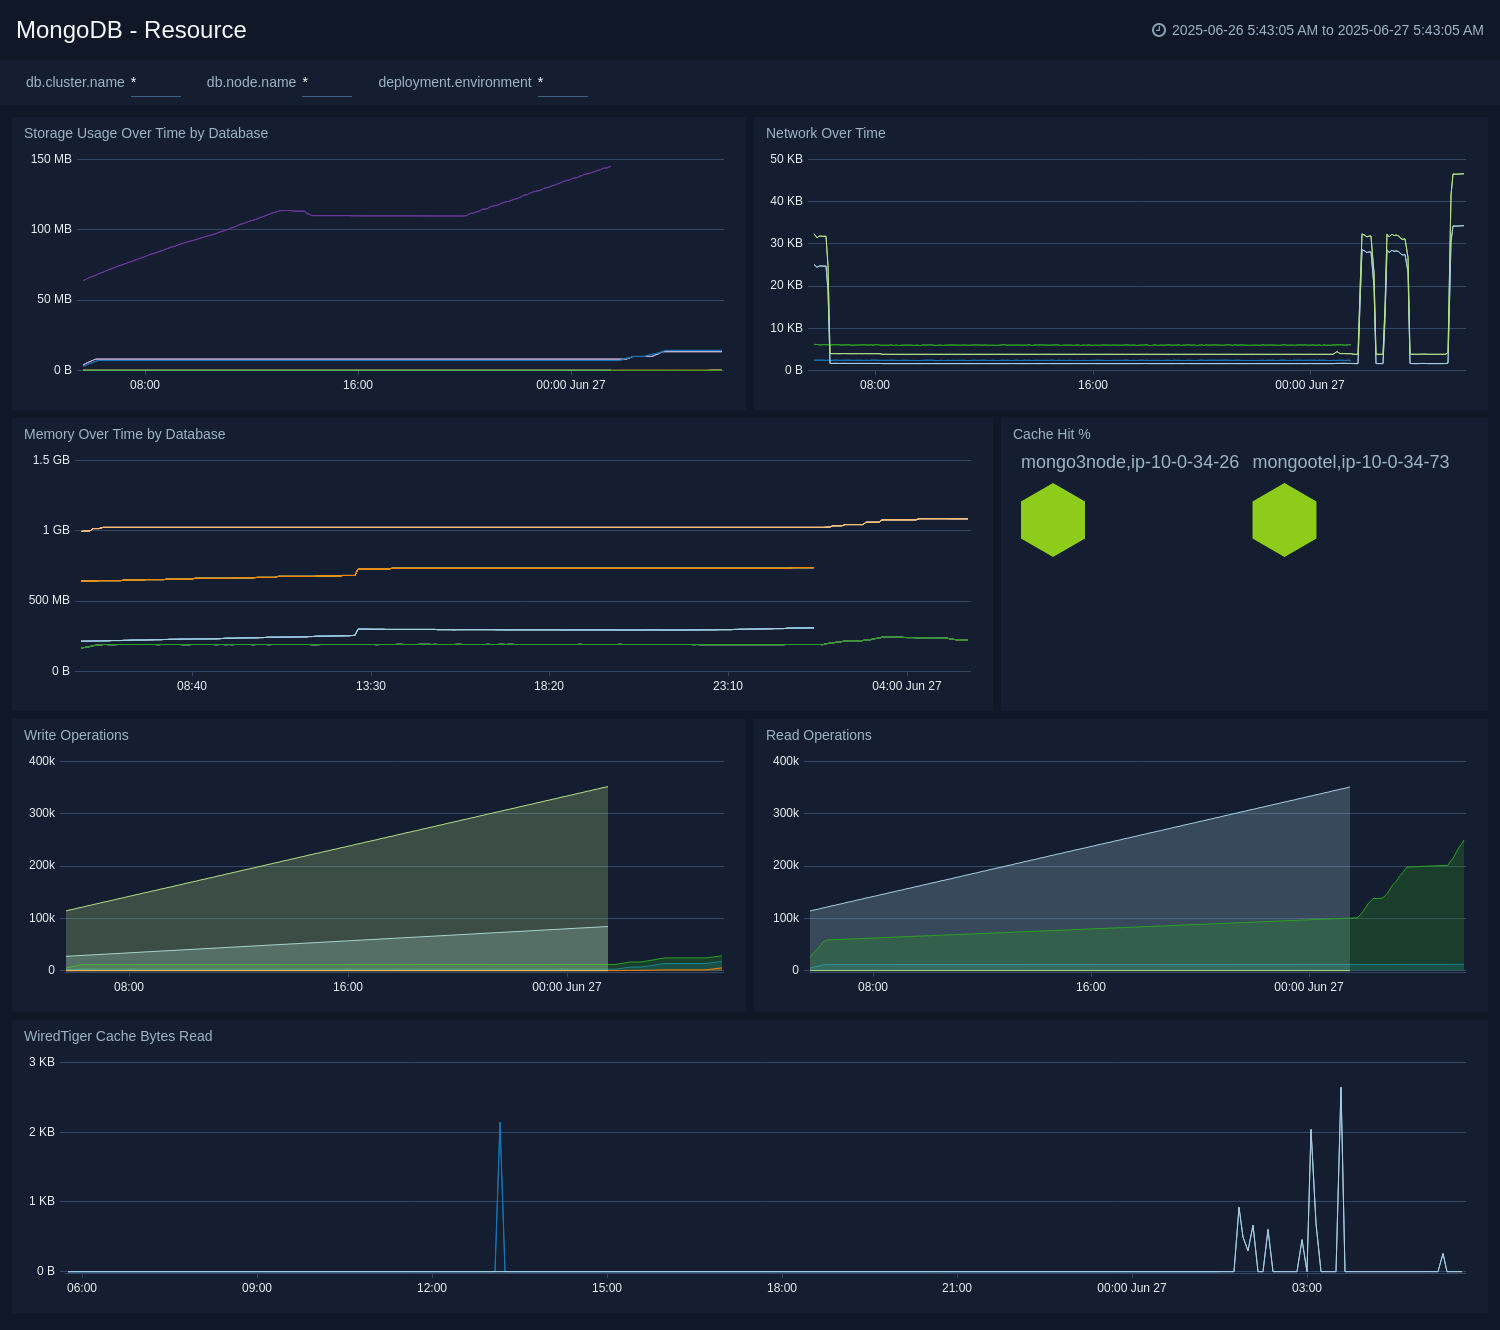
Task: Select WiredTiger Cache Bytes Read title
Action: pyautogui.click(x=118, y=1036)
